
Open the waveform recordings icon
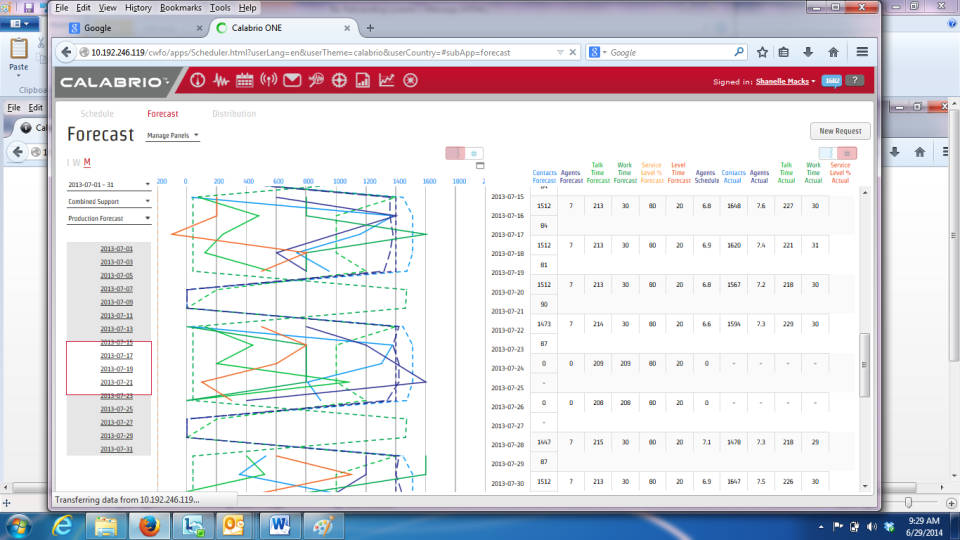click(221, 81)
